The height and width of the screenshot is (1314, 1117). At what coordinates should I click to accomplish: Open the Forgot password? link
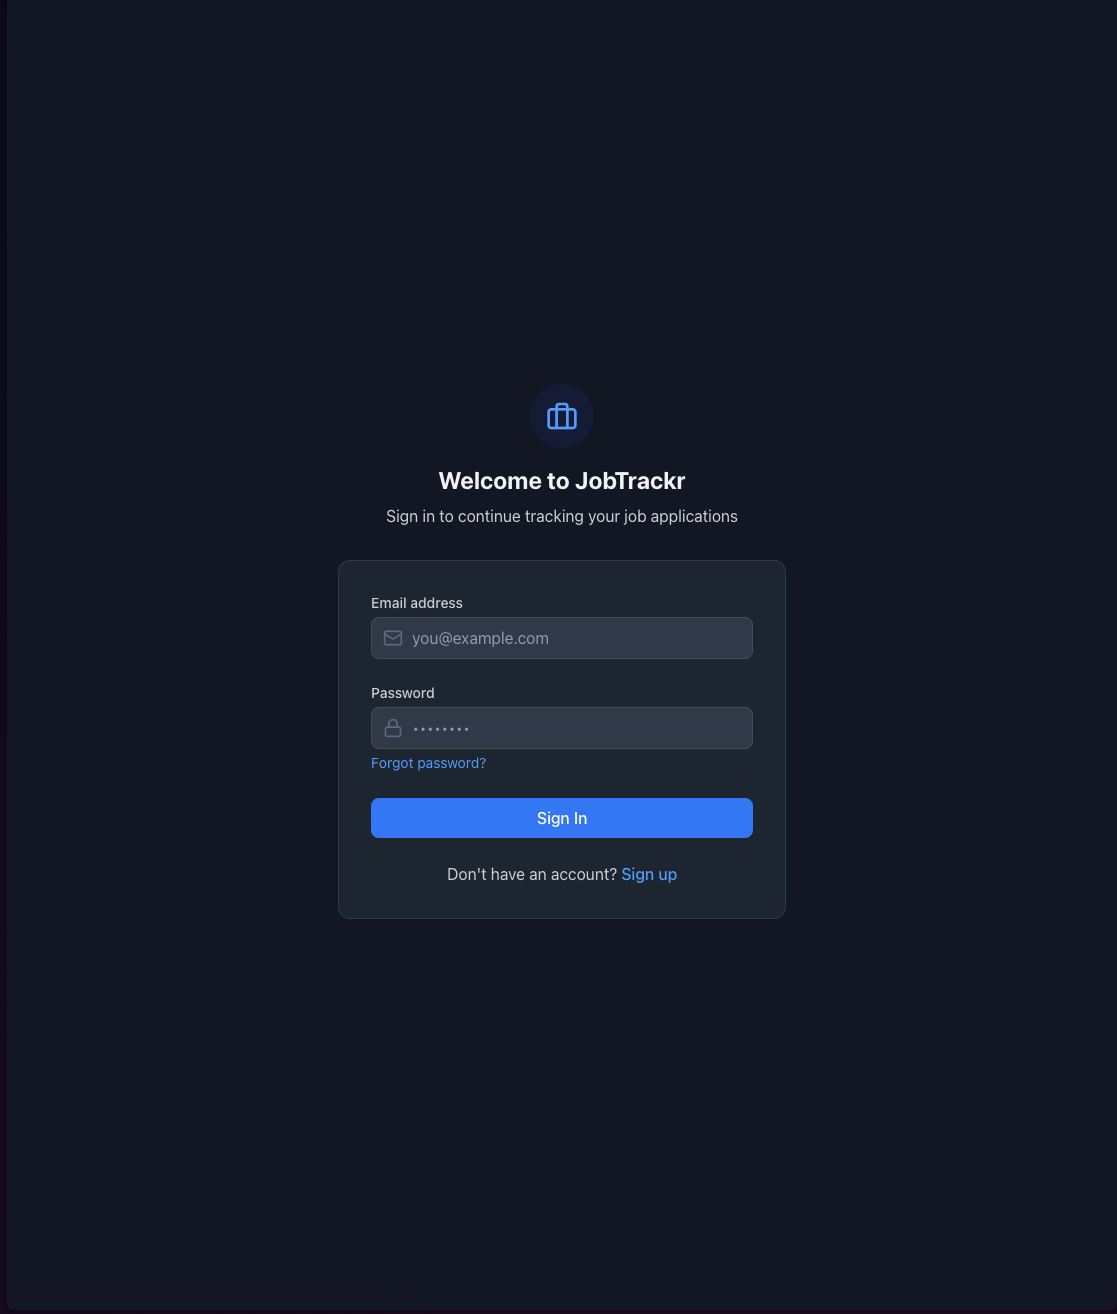coord(428,763)
